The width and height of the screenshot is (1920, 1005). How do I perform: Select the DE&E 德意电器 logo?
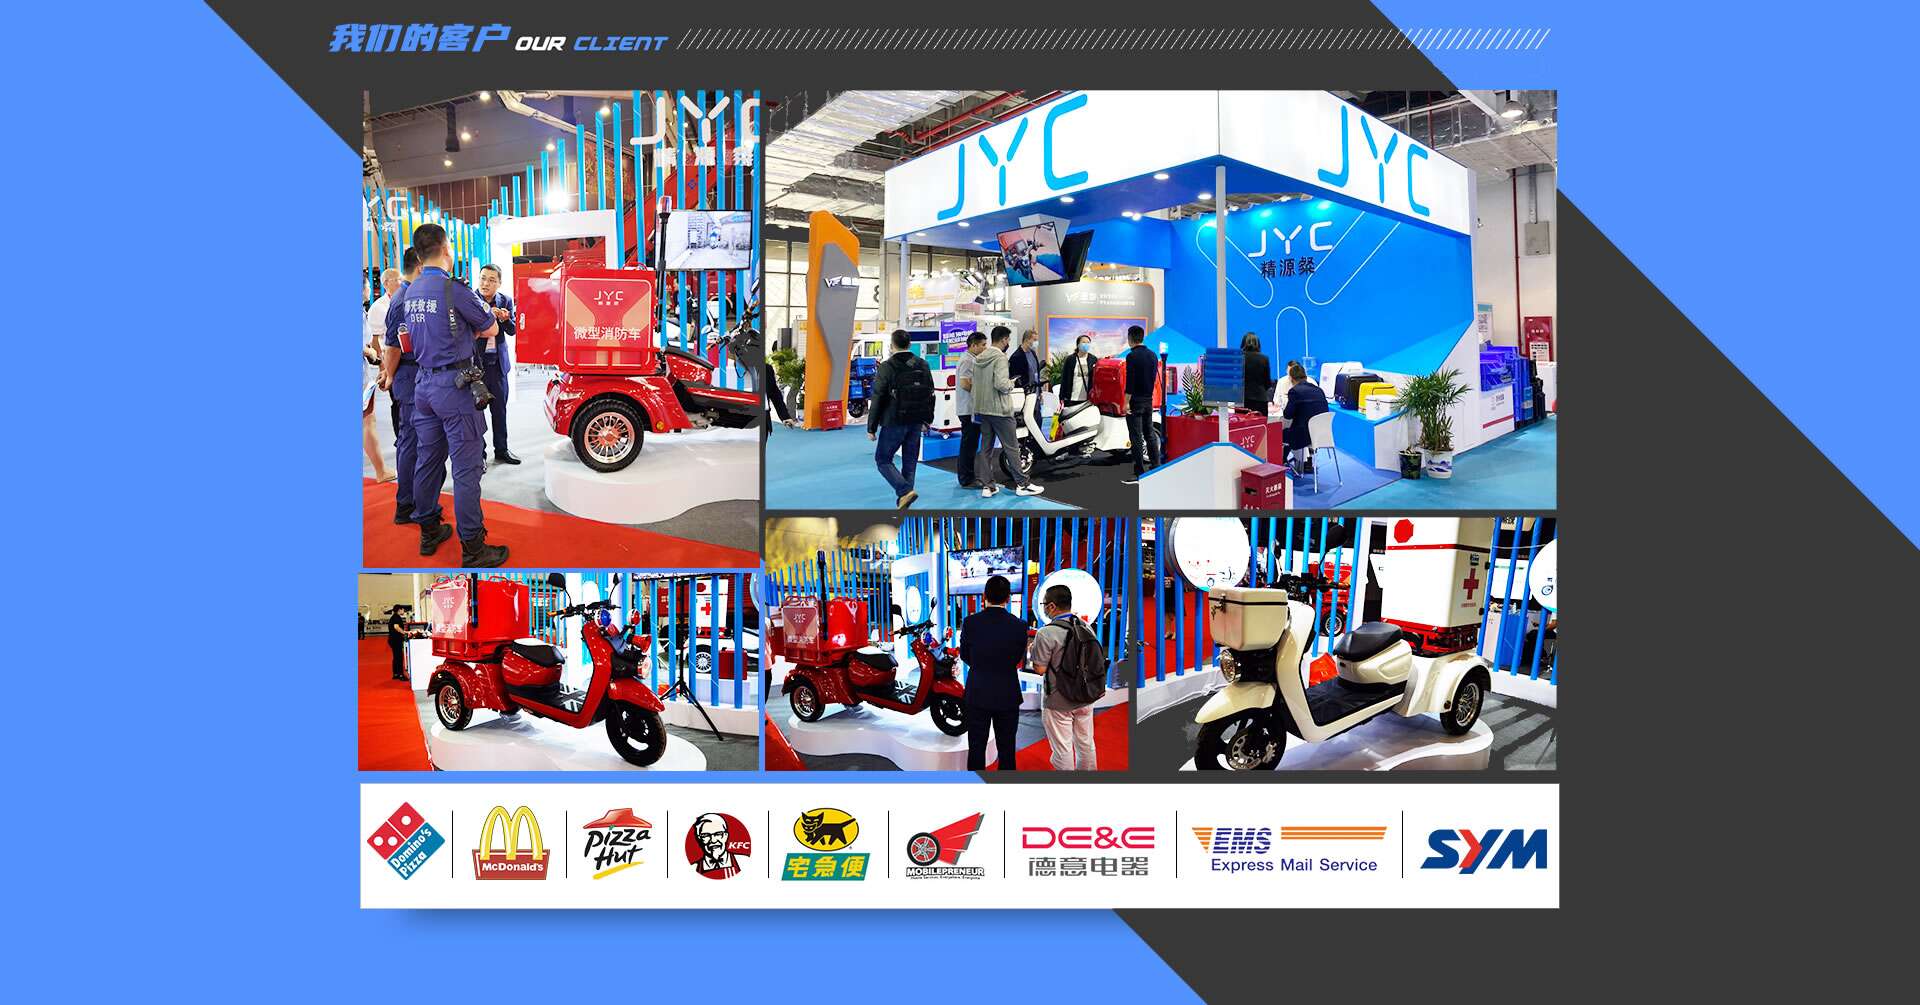(1087, 849)
